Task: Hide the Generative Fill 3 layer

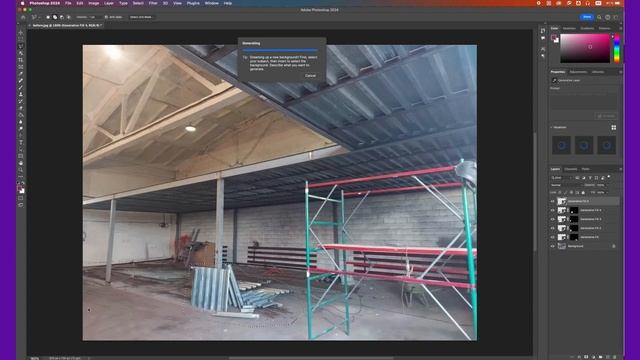Action: coord(553,219)
